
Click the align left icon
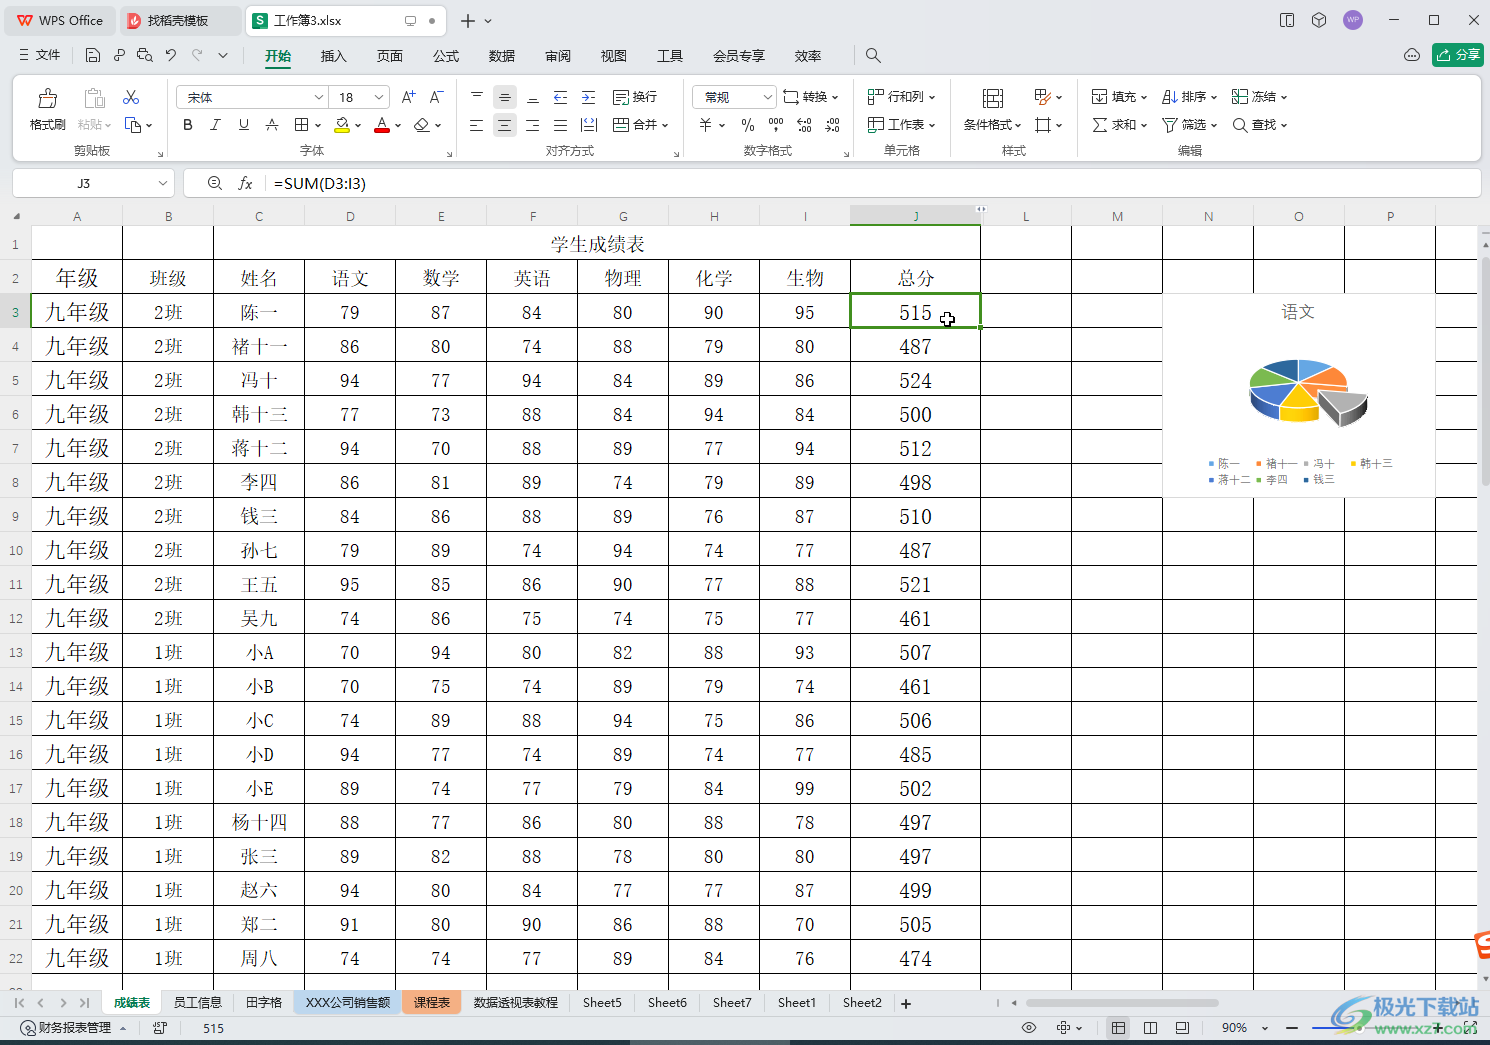click(477, 125)
